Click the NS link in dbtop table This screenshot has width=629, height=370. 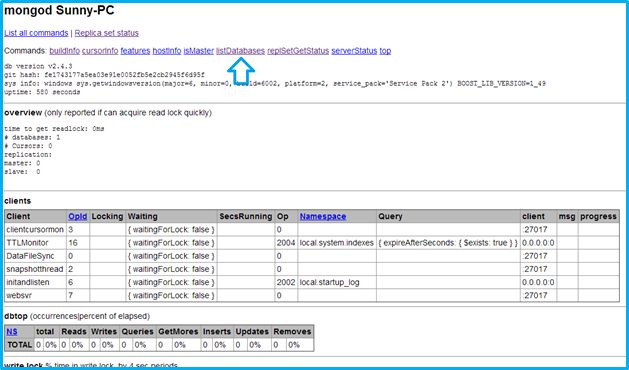[12, 331]
